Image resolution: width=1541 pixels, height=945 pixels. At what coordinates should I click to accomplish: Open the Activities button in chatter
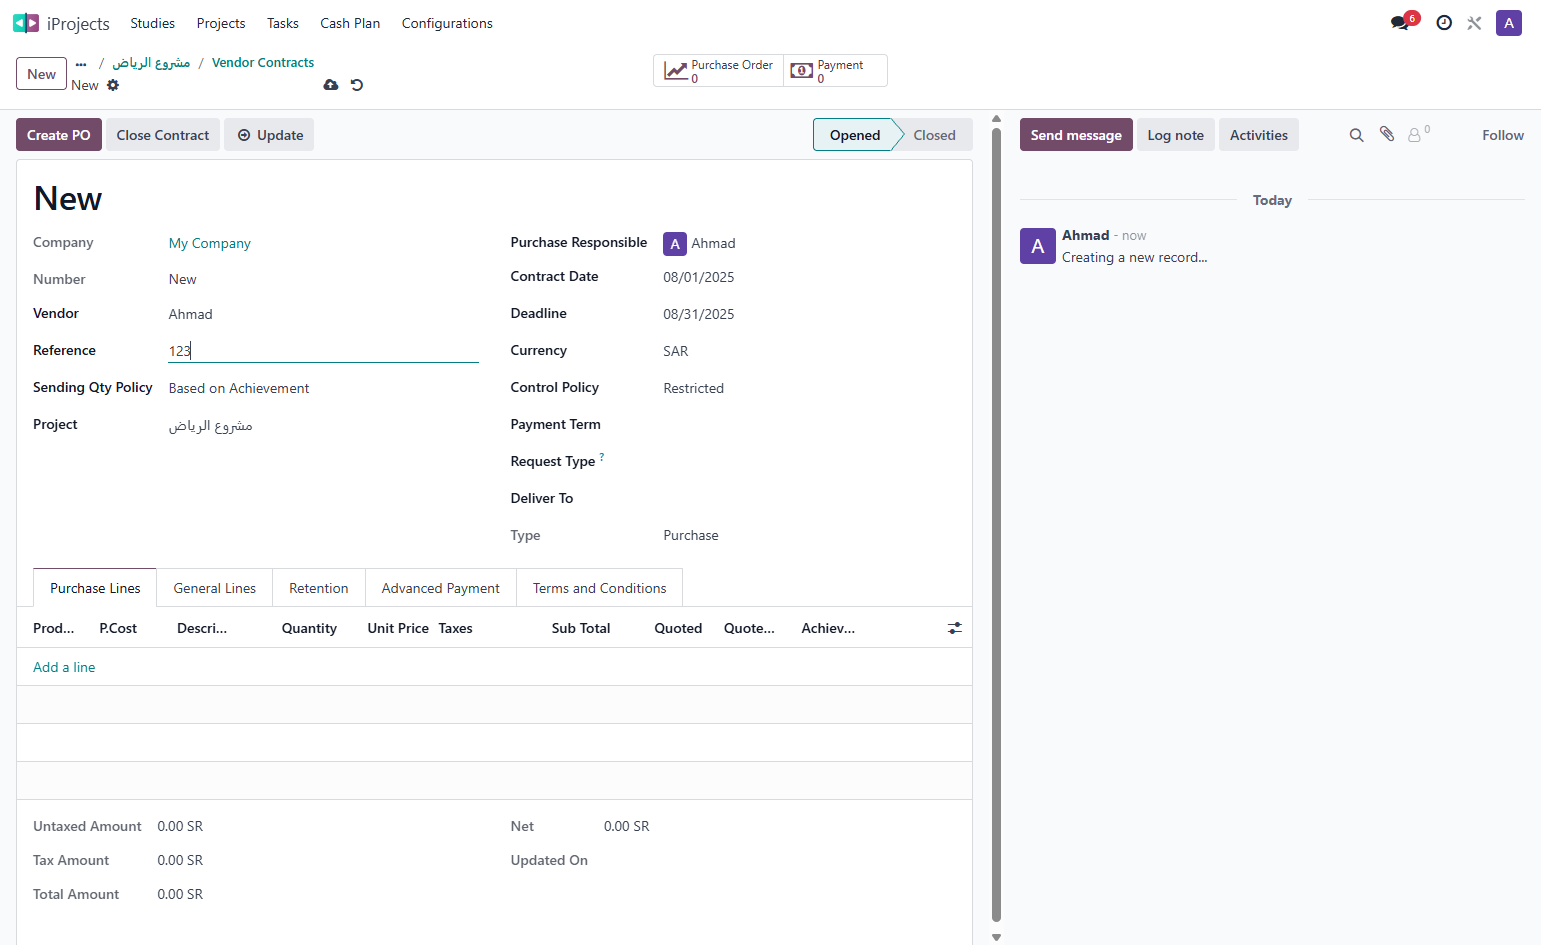(1259, 135)
